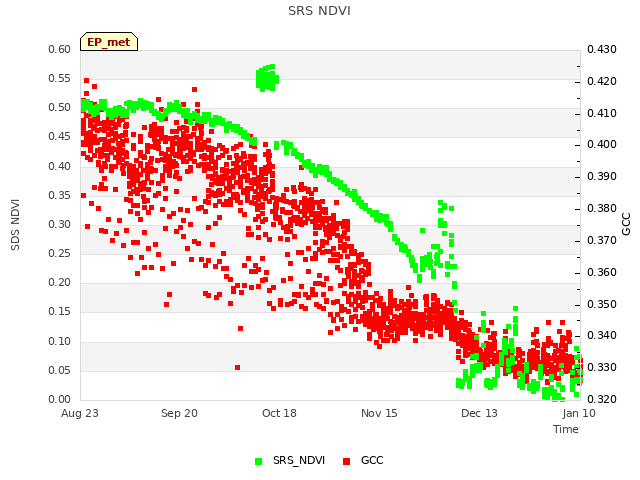Click the 0.350 right axis value
Viewport: 640px width, 480px height.
point(602,304)
